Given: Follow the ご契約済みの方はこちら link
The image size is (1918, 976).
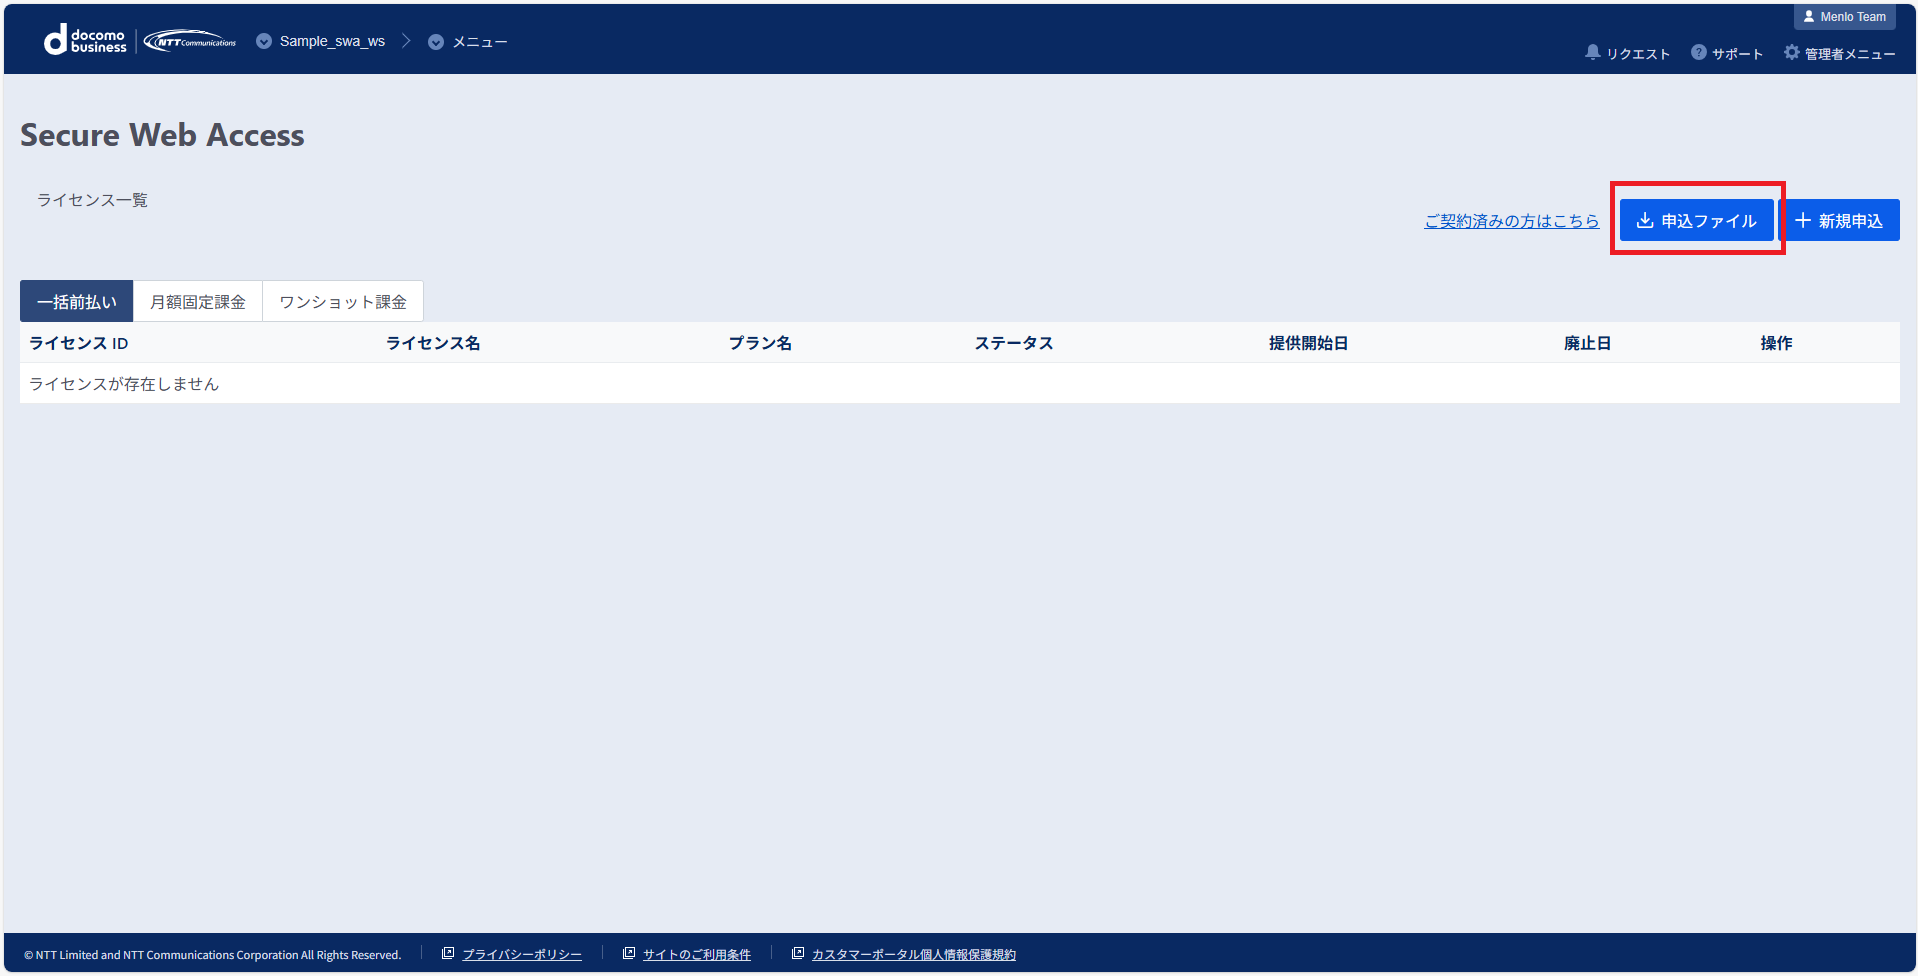Looking at the screenshot, I should (1512, 221).
